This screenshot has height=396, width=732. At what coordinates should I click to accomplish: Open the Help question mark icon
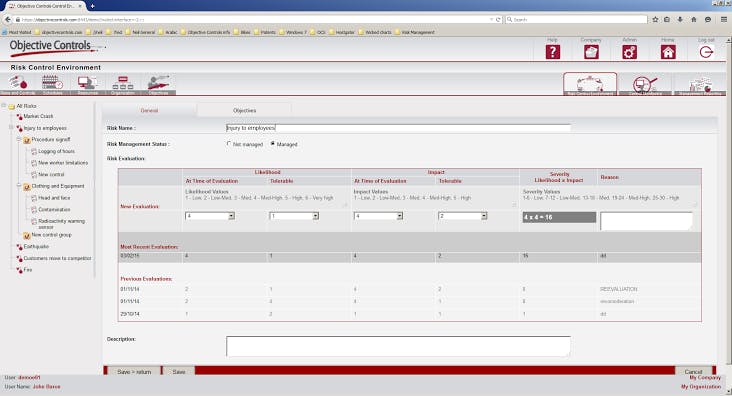click(553, 52)
